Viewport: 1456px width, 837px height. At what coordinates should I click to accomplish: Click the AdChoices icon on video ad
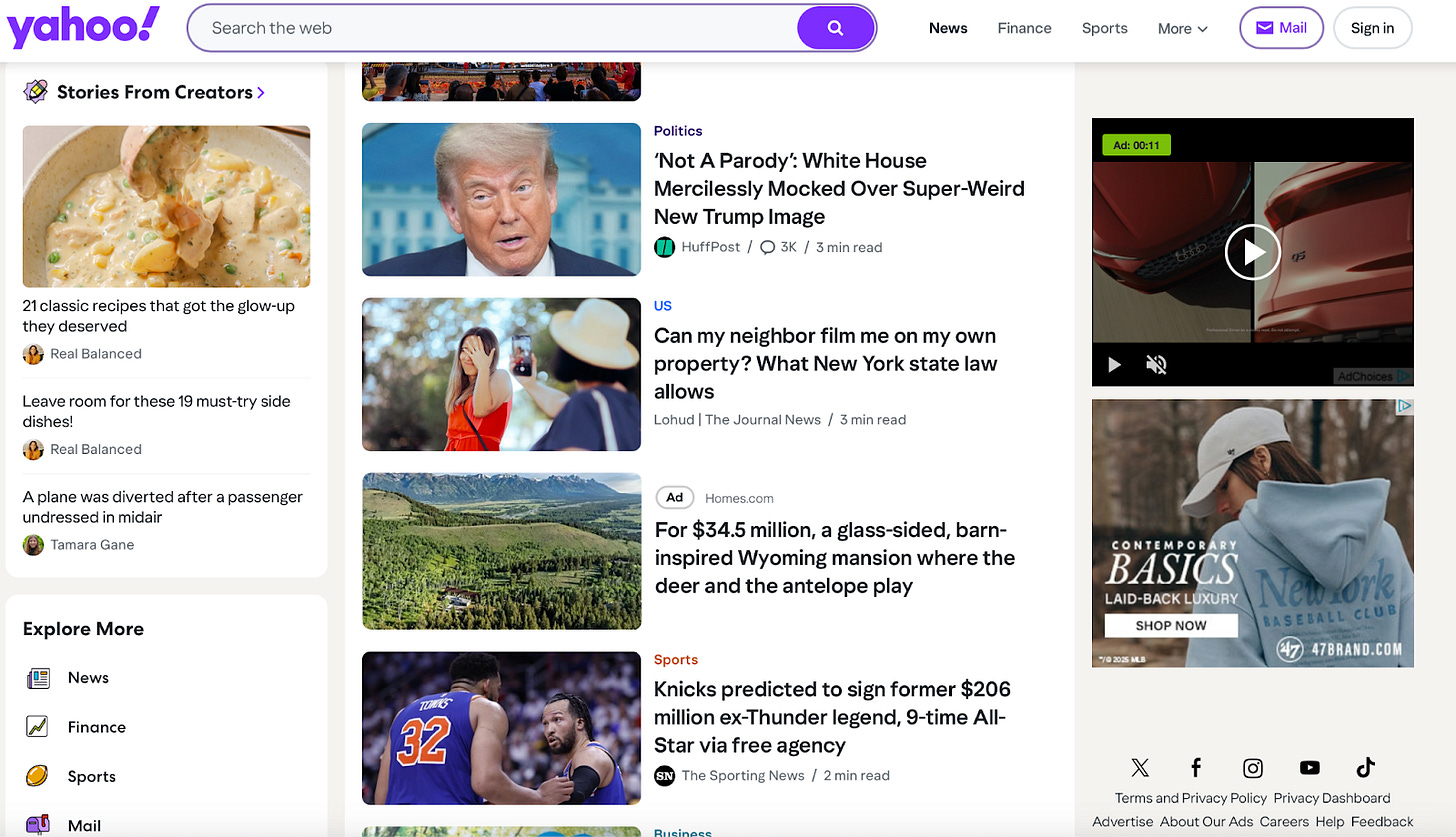pyautogui.click(x=1405, y=376)
